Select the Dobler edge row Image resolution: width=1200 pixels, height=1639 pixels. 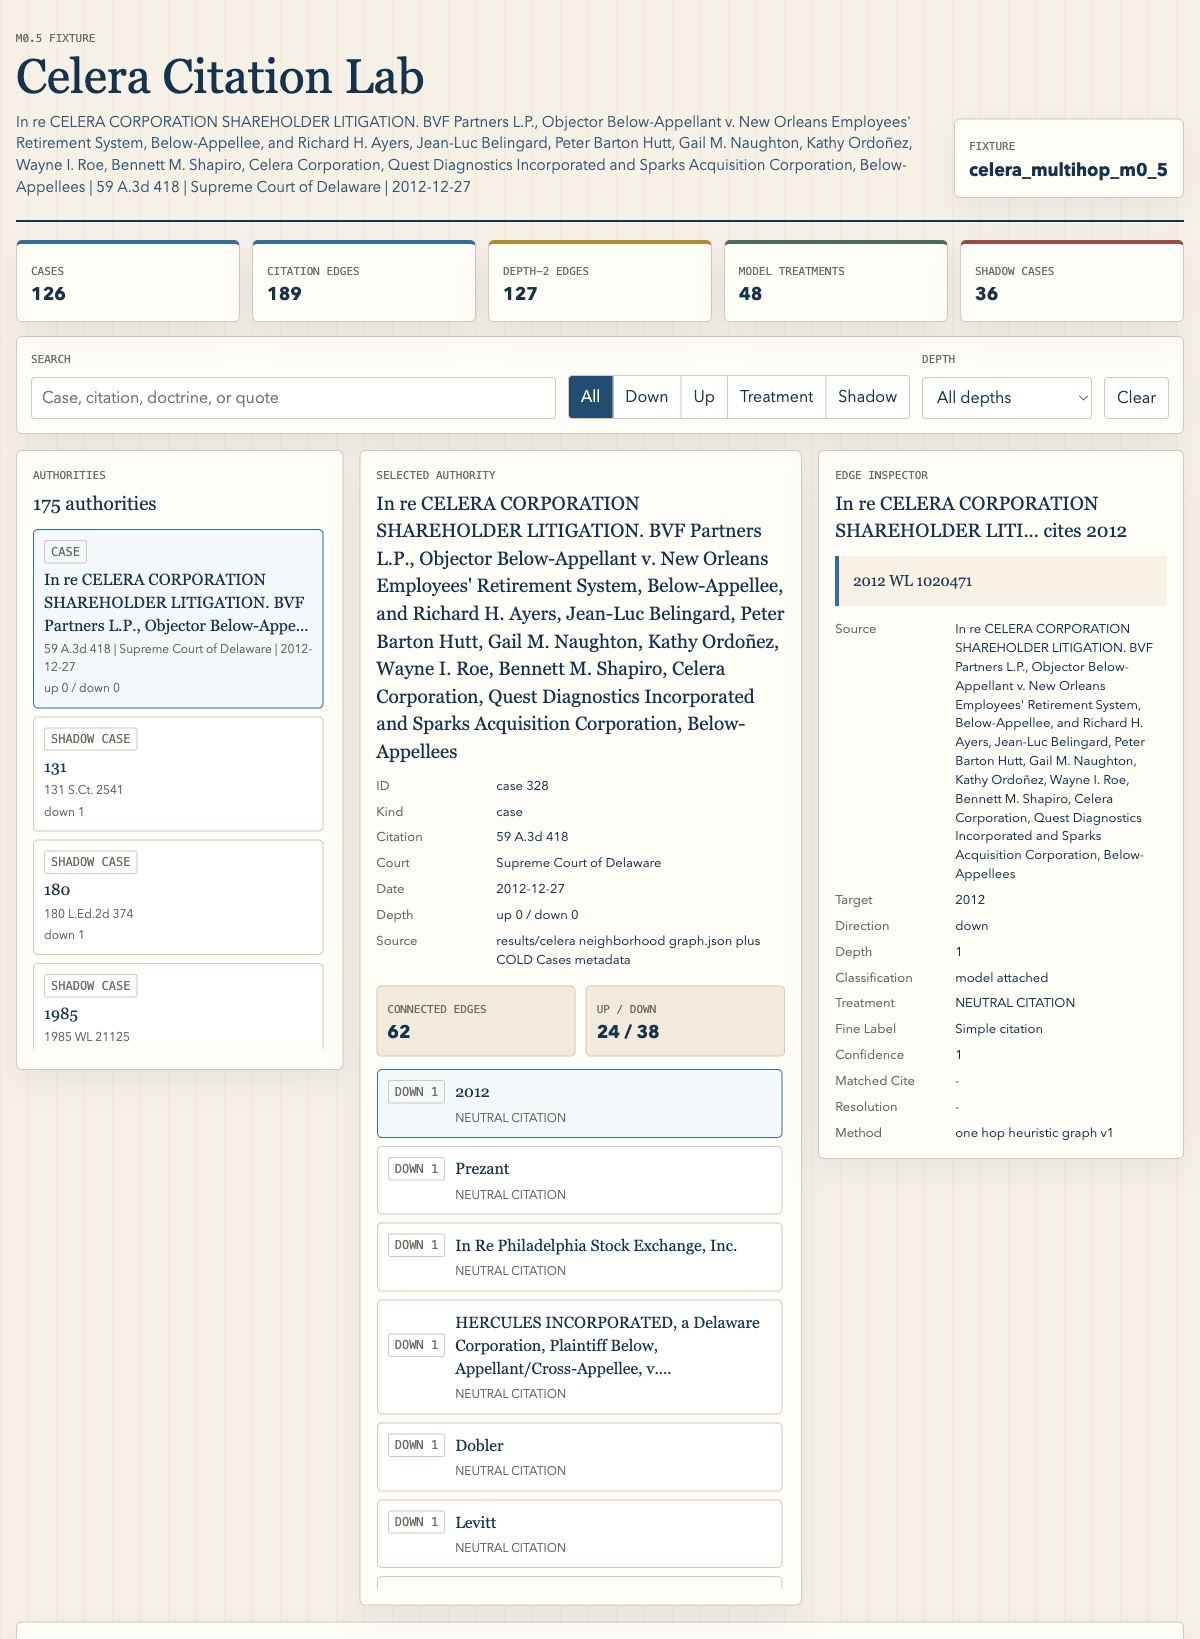(x=579, y=1457)
